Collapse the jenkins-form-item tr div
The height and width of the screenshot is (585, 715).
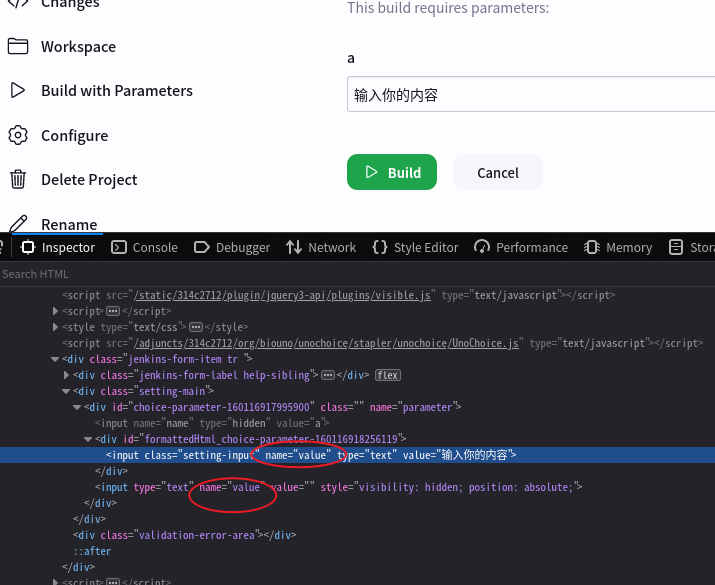55,359
